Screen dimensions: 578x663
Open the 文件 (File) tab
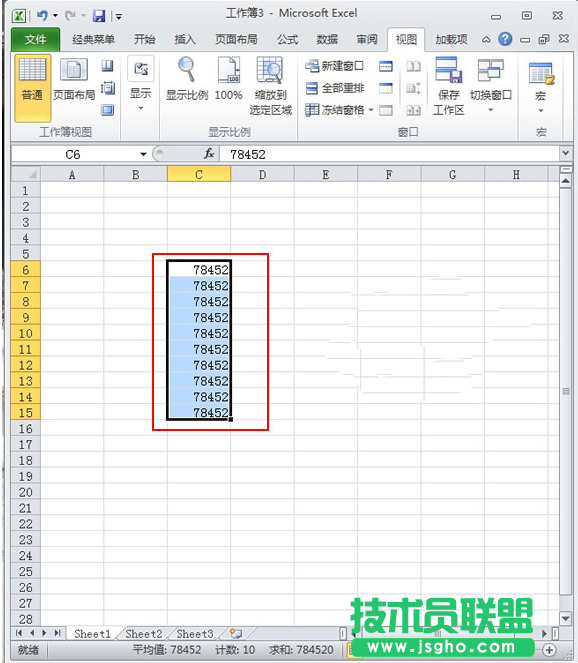[36, 39]
